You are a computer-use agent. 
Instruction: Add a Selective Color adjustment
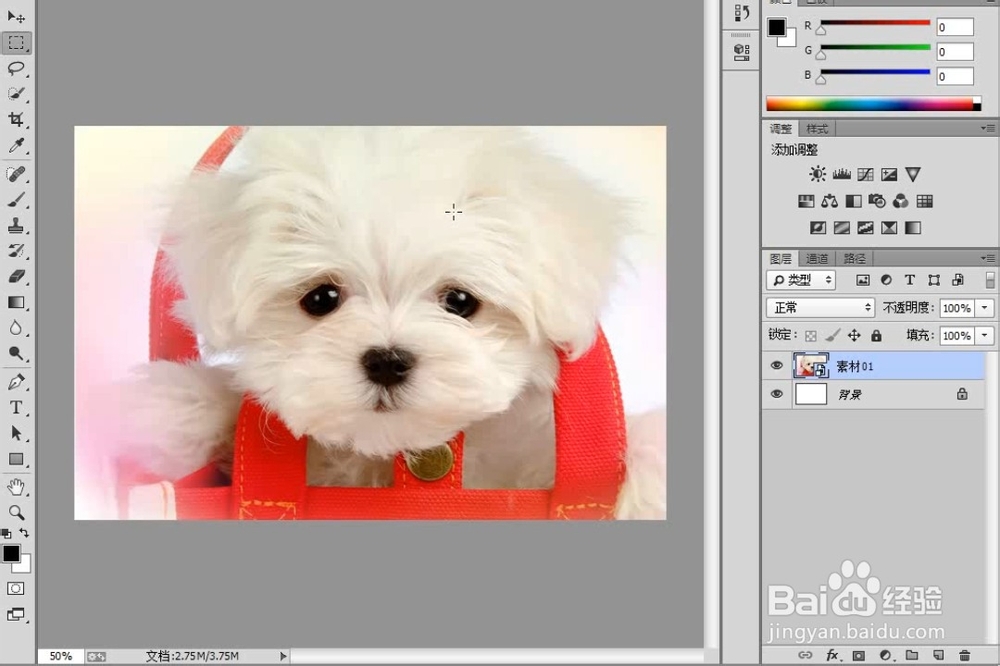pyautogui.click(x=889, y=228)
